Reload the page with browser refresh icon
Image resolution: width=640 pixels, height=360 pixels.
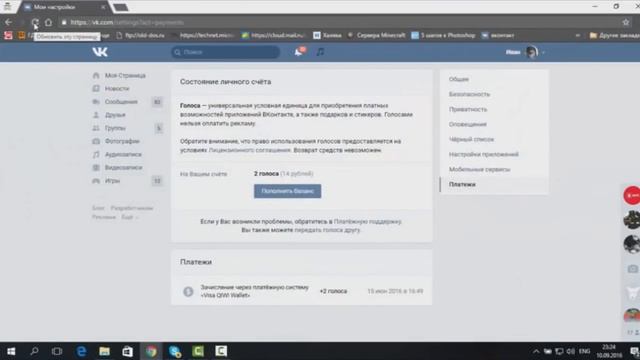[35, 22]
